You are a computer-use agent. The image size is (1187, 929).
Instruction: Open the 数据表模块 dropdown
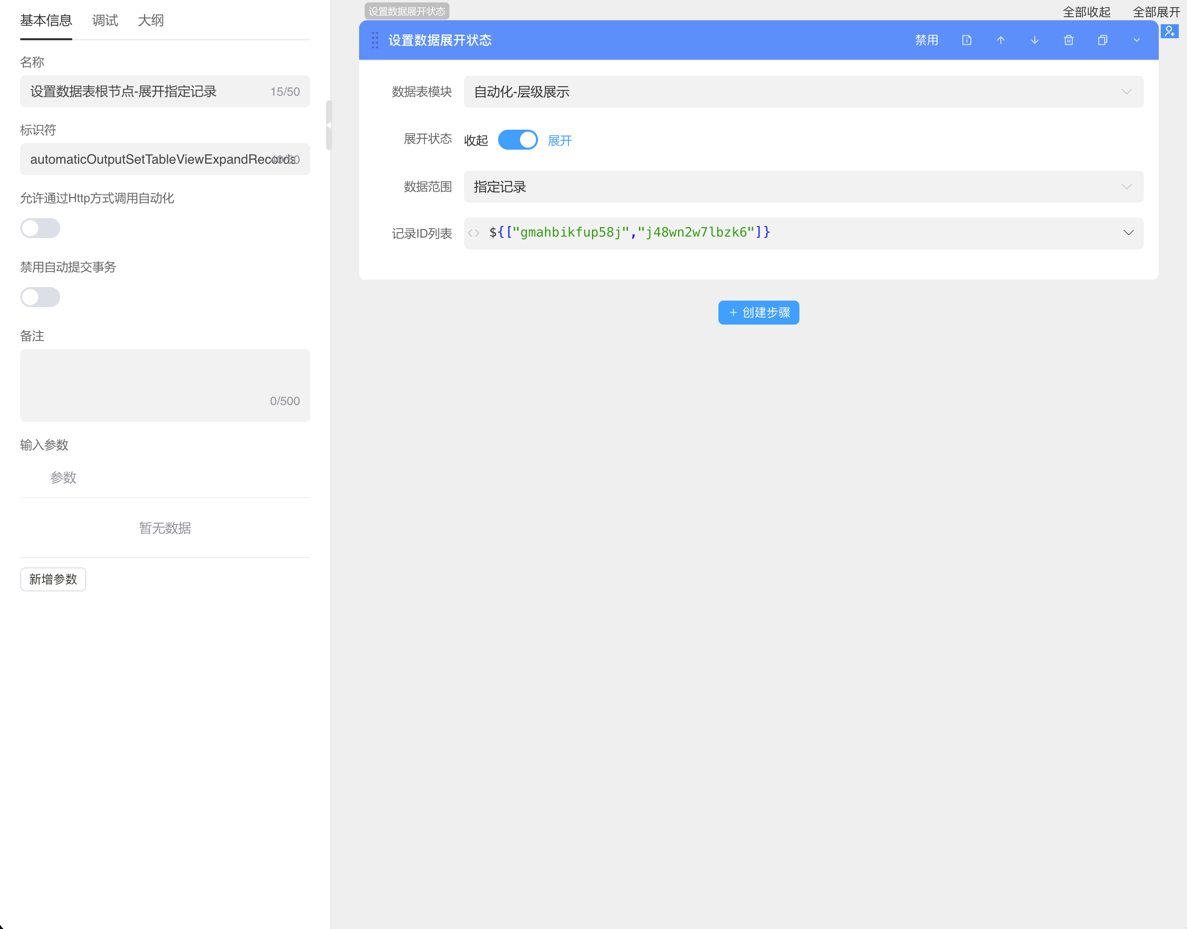pos(802,92)
